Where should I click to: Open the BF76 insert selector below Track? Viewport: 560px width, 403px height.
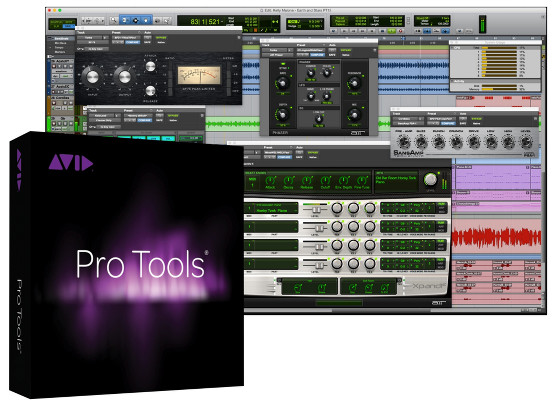[x=92, y=42]
